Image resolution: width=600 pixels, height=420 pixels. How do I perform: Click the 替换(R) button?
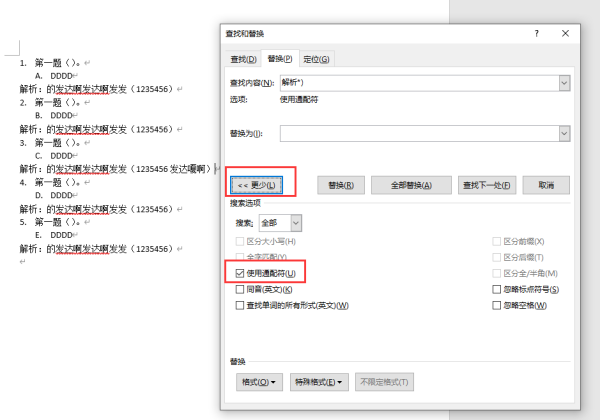click(x=341, y=185)
